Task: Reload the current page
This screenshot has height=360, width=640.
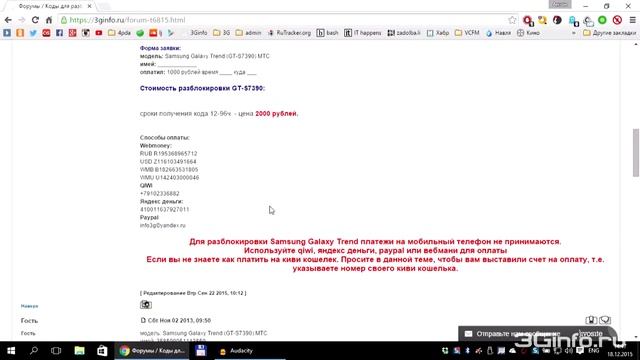Action: (36, 20)
